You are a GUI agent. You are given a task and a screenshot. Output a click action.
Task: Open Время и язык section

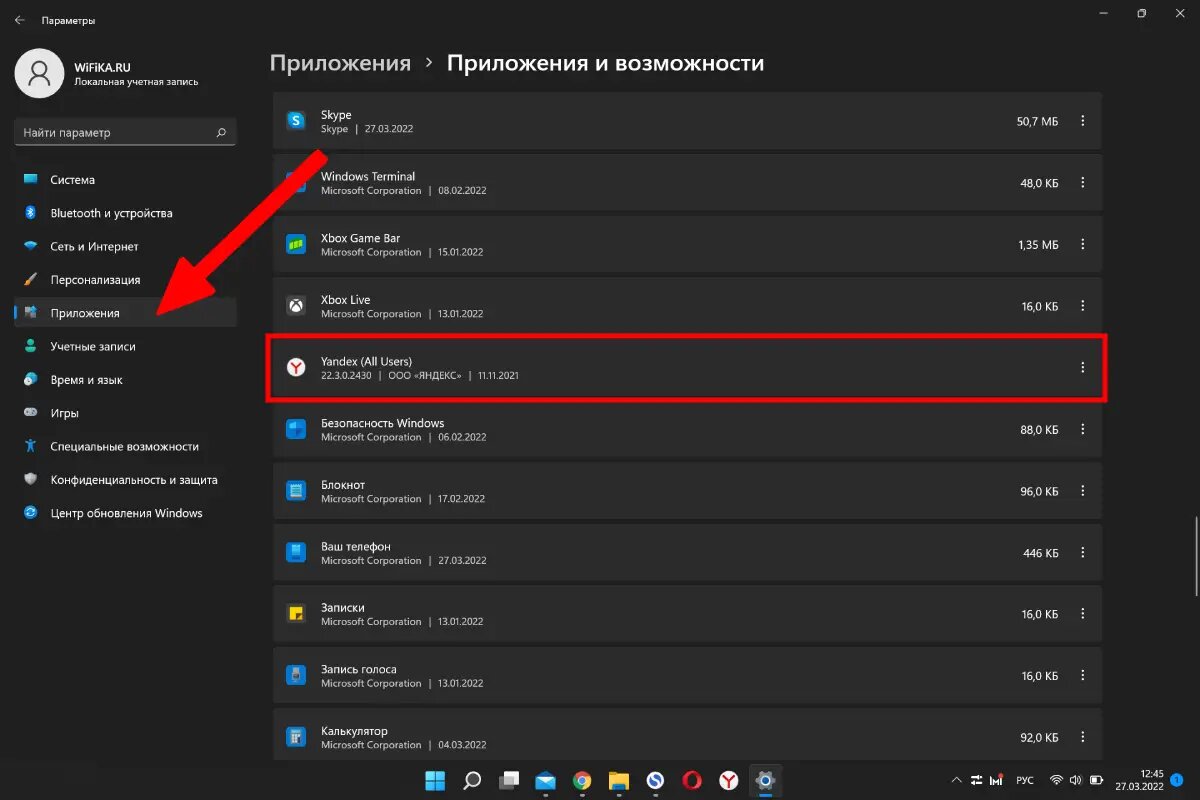(125, 380)
